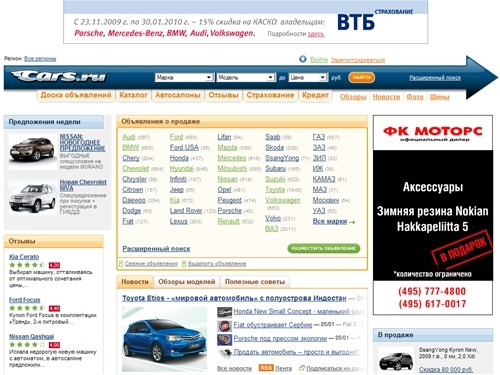500x375 pixels.
Task: Click the Porsche crest news thumbnail
Action: [224, 339]
